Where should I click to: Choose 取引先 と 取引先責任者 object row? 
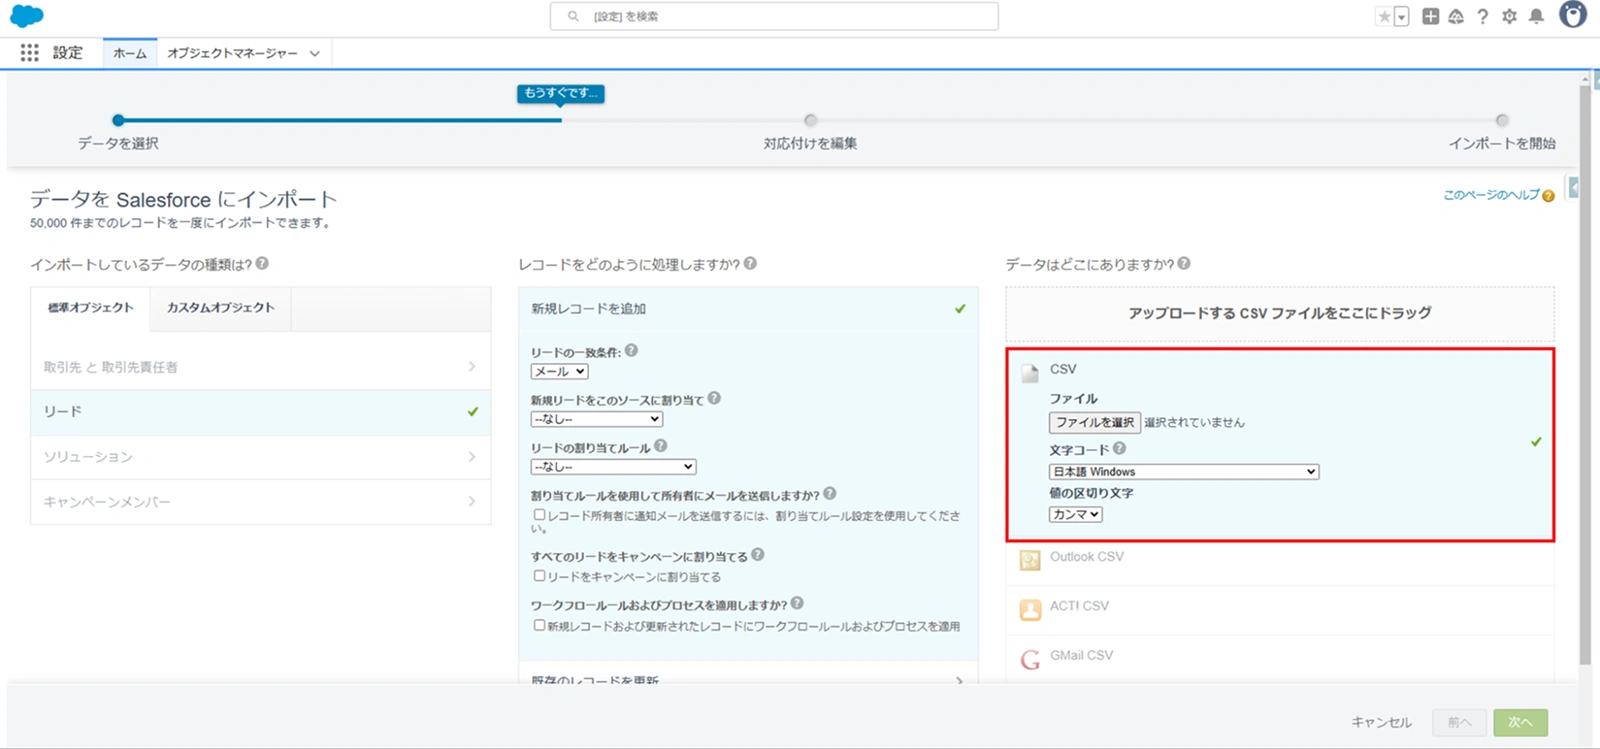pyautogui.click(x=261, y=367)
